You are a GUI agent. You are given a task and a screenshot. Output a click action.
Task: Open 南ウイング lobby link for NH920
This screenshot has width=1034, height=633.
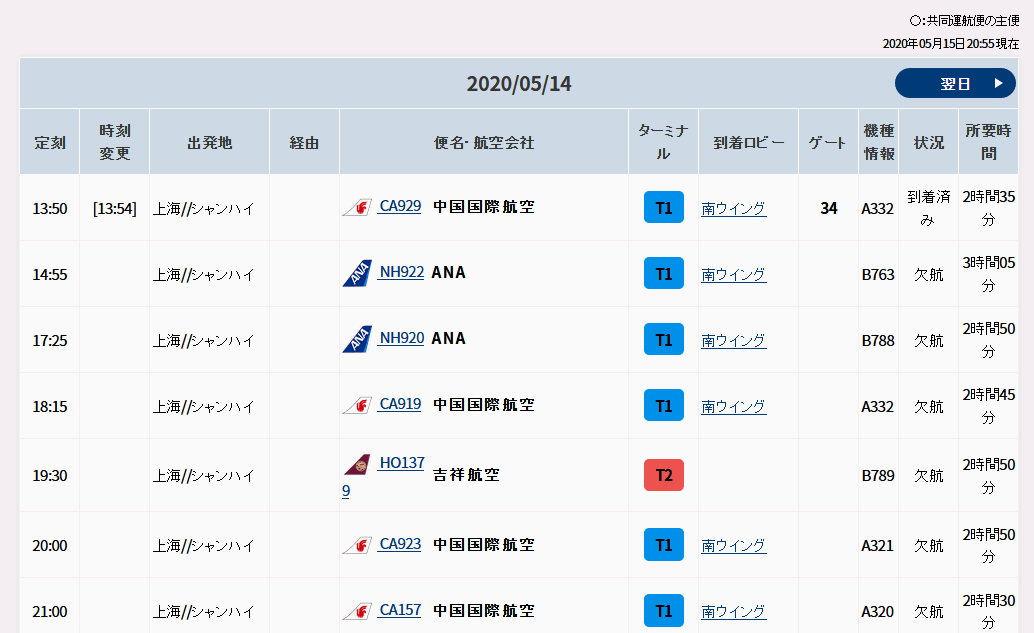(x=733, y=341)
